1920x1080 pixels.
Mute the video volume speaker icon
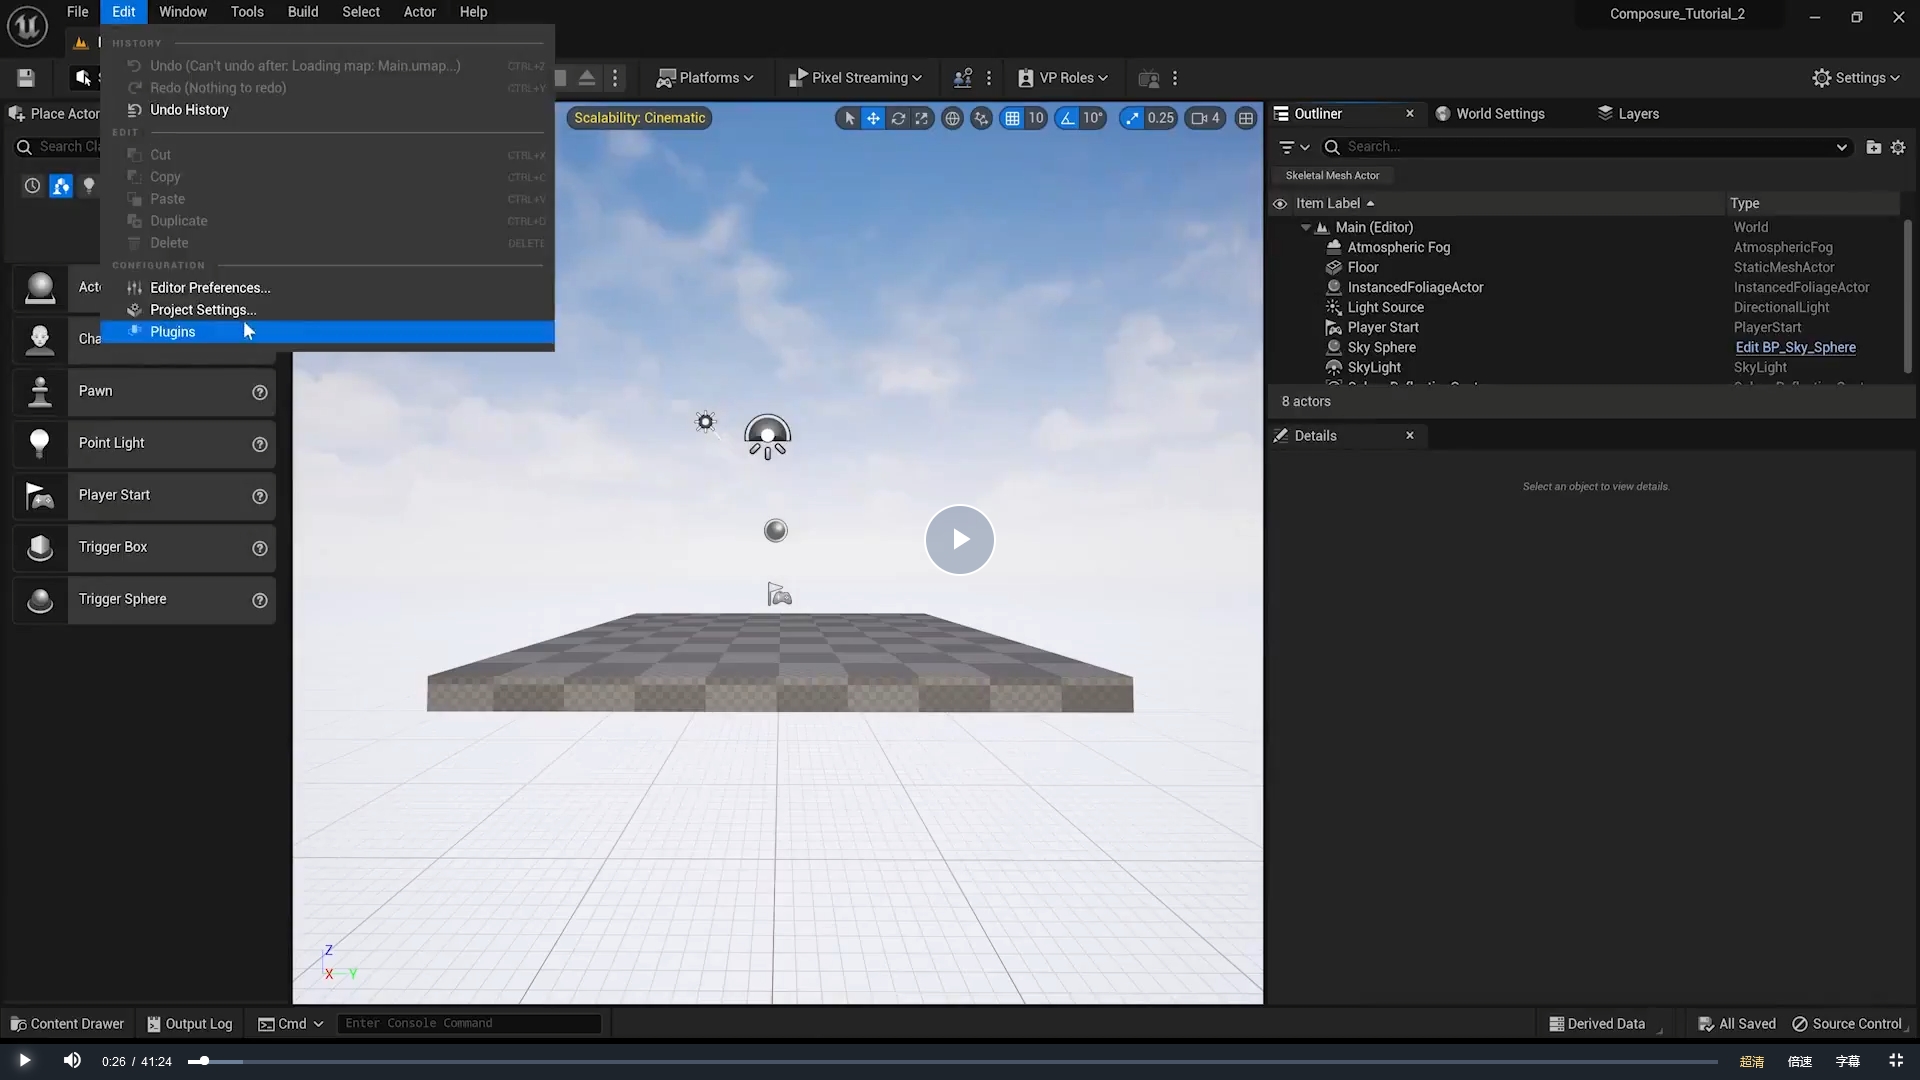pos(72,1060)
